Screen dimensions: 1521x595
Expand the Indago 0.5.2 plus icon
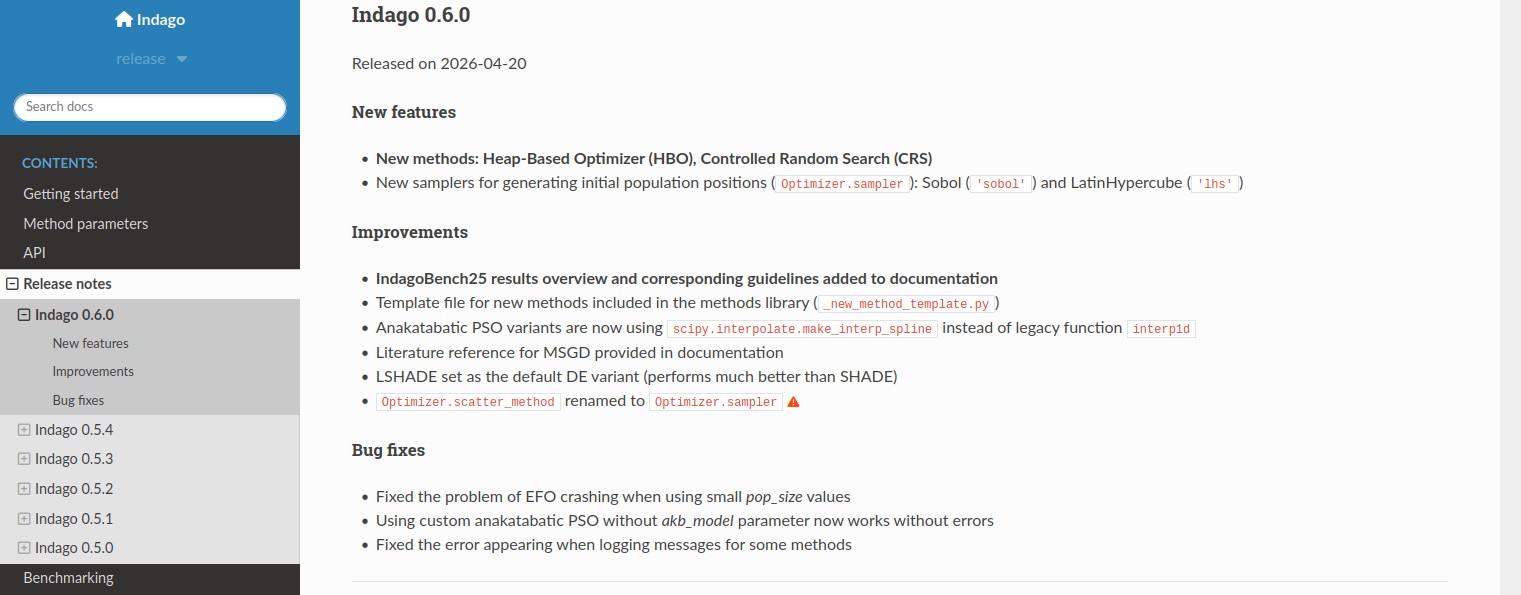point(24,489)
